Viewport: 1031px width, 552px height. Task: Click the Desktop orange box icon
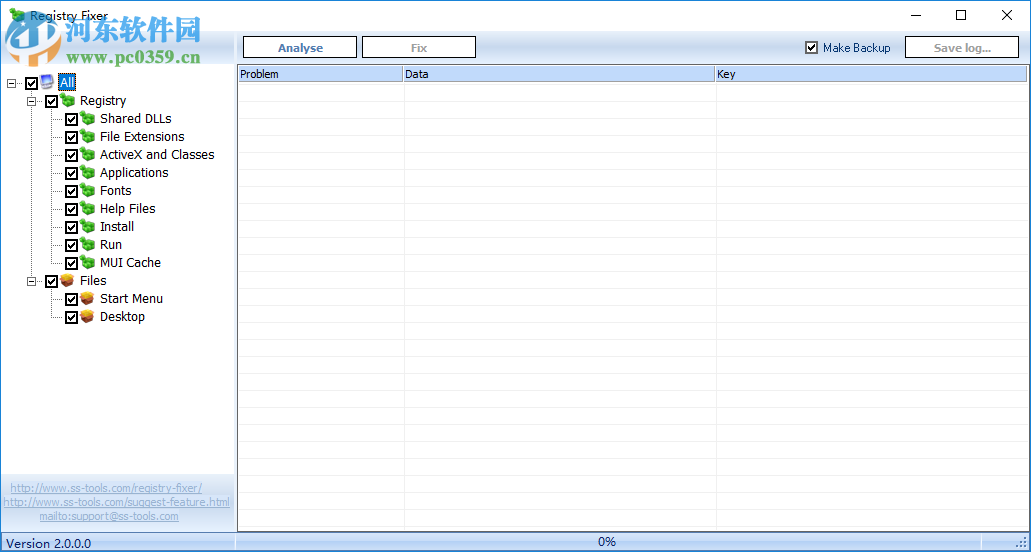click(x=87, y=316)
